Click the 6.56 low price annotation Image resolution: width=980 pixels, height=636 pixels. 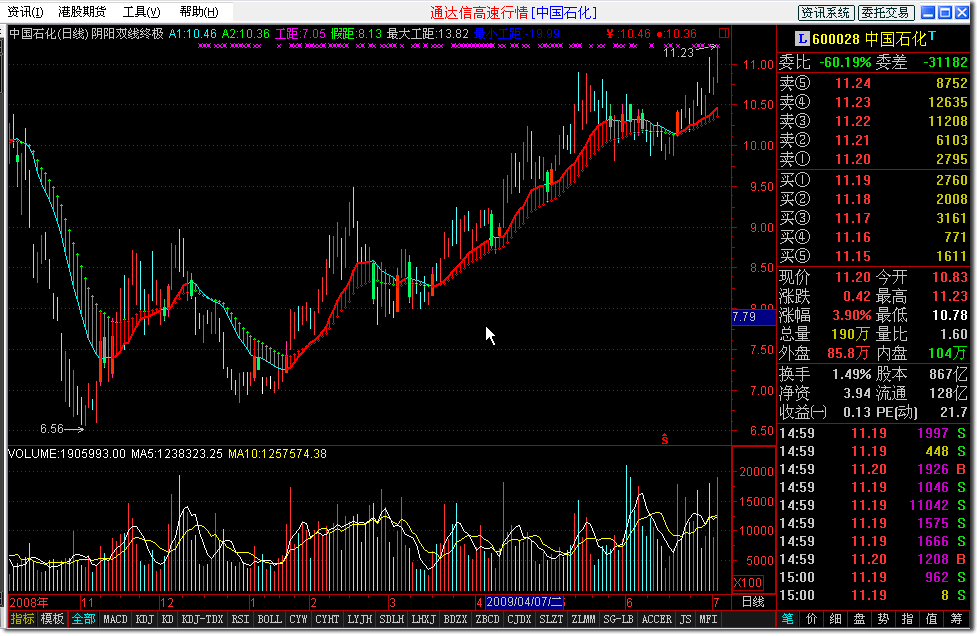[x=52, y=429]
